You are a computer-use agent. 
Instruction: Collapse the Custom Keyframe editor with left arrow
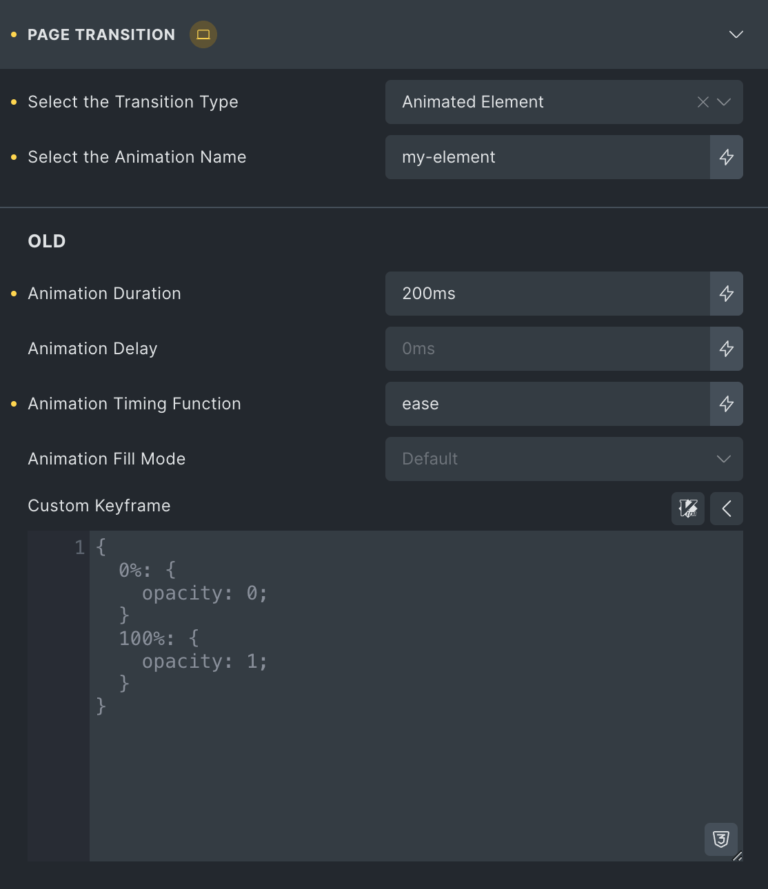tap(726, 509)
